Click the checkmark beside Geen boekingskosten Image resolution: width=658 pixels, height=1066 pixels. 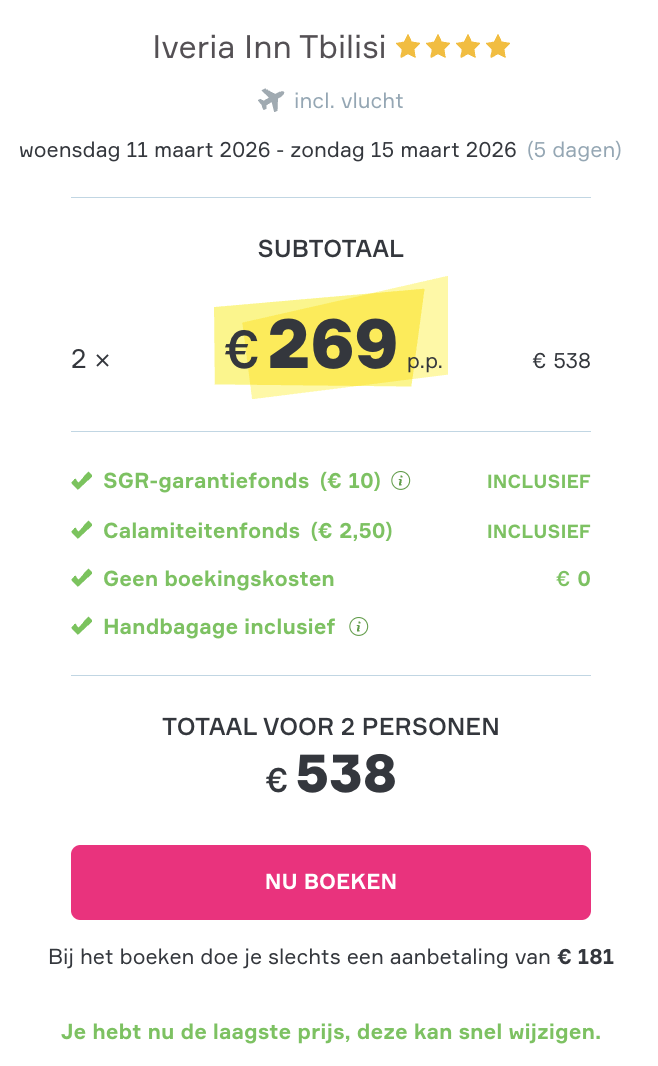click(x=82, y=578)
